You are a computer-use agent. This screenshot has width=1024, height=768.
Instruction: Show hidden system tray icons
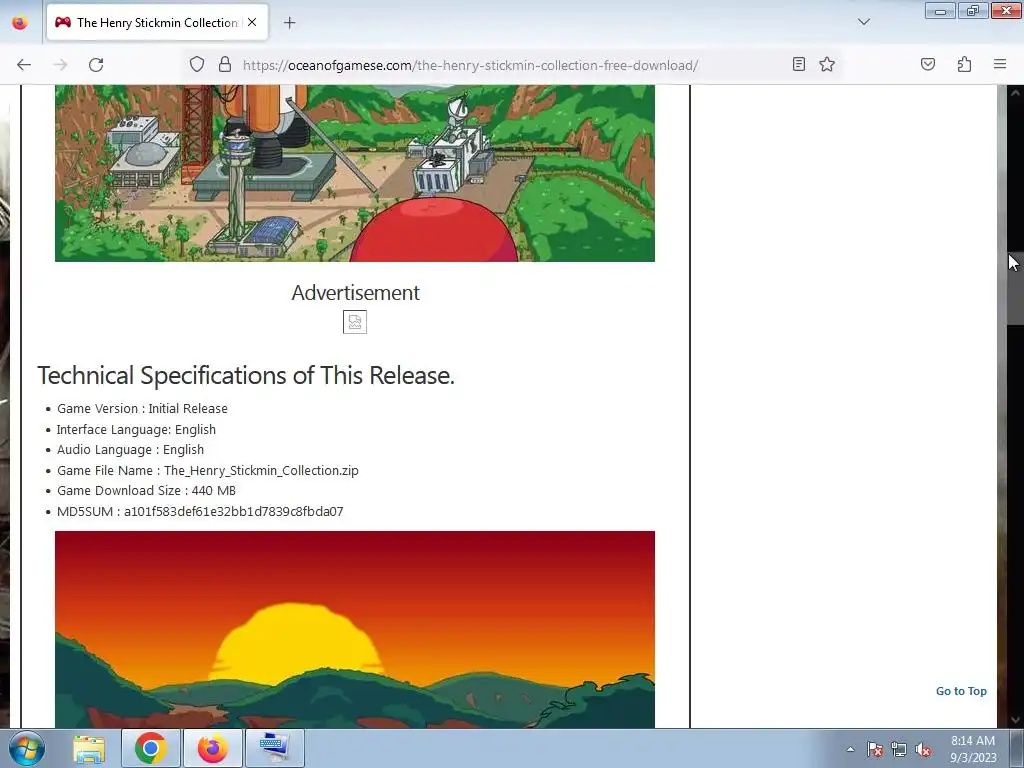tap(850, 749)
